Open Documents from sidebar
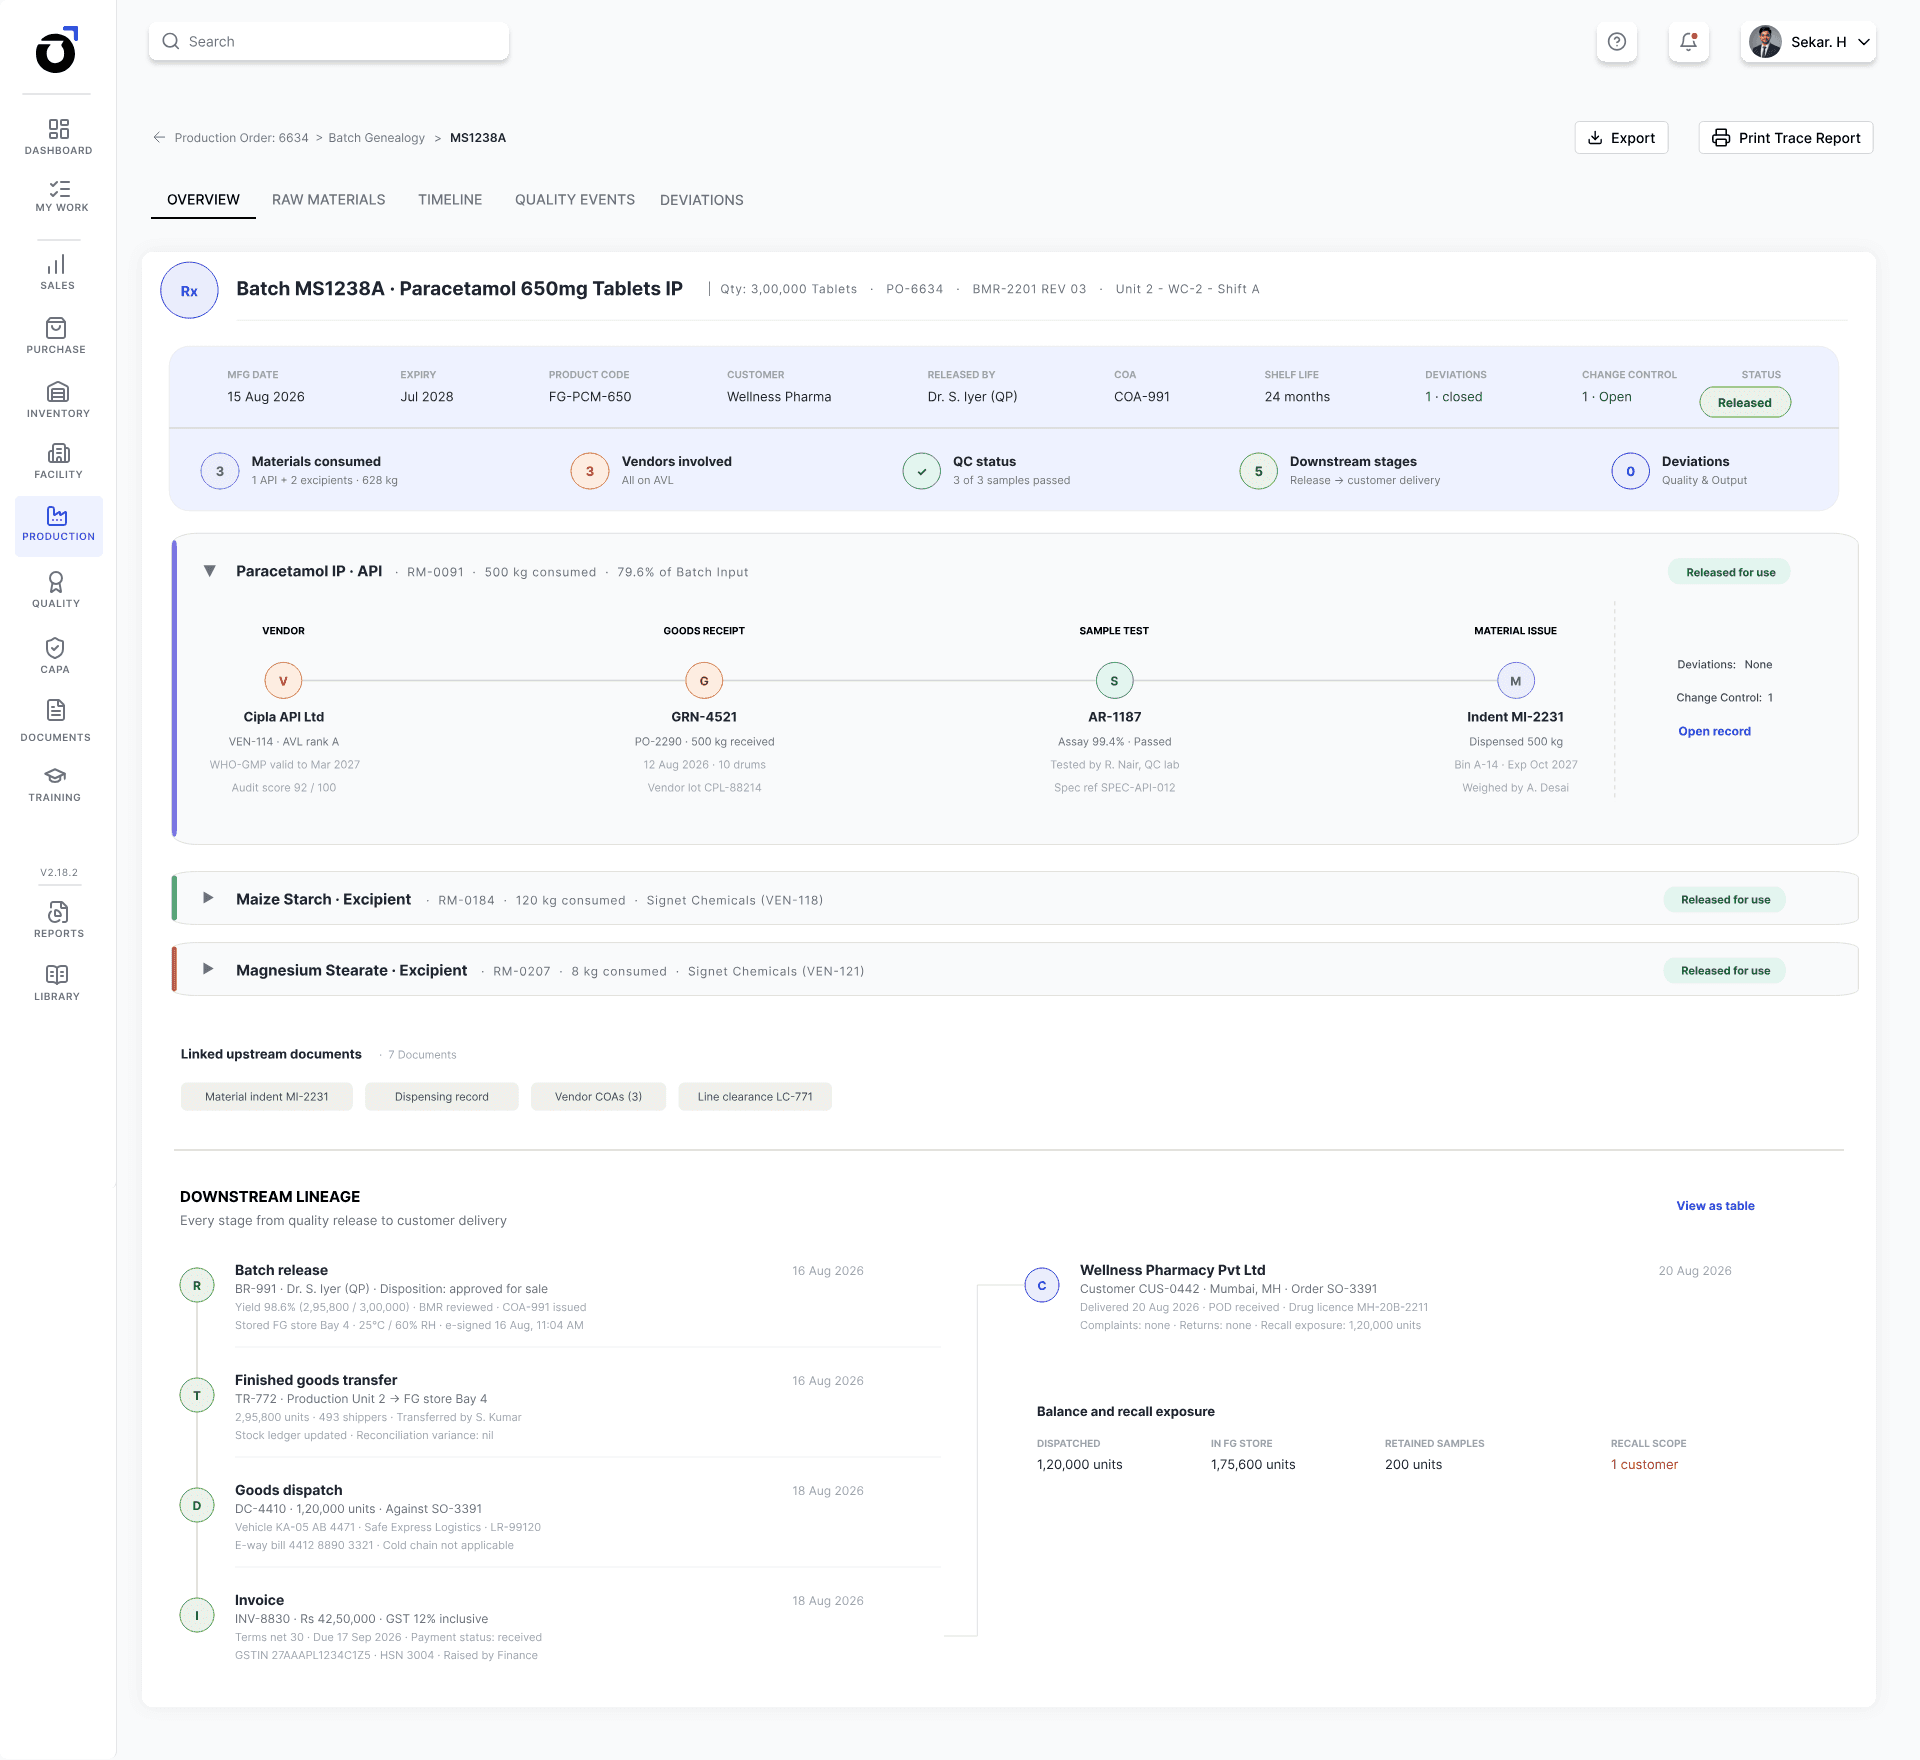Viewport: 1920px width, 1760px height. click(x=56, y=721)
